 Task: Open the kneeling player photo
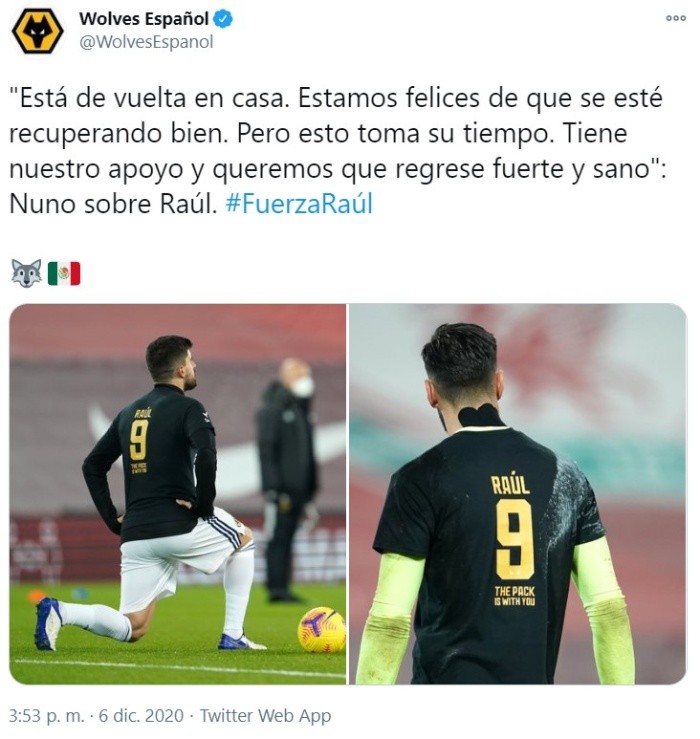tap(177, 494)
